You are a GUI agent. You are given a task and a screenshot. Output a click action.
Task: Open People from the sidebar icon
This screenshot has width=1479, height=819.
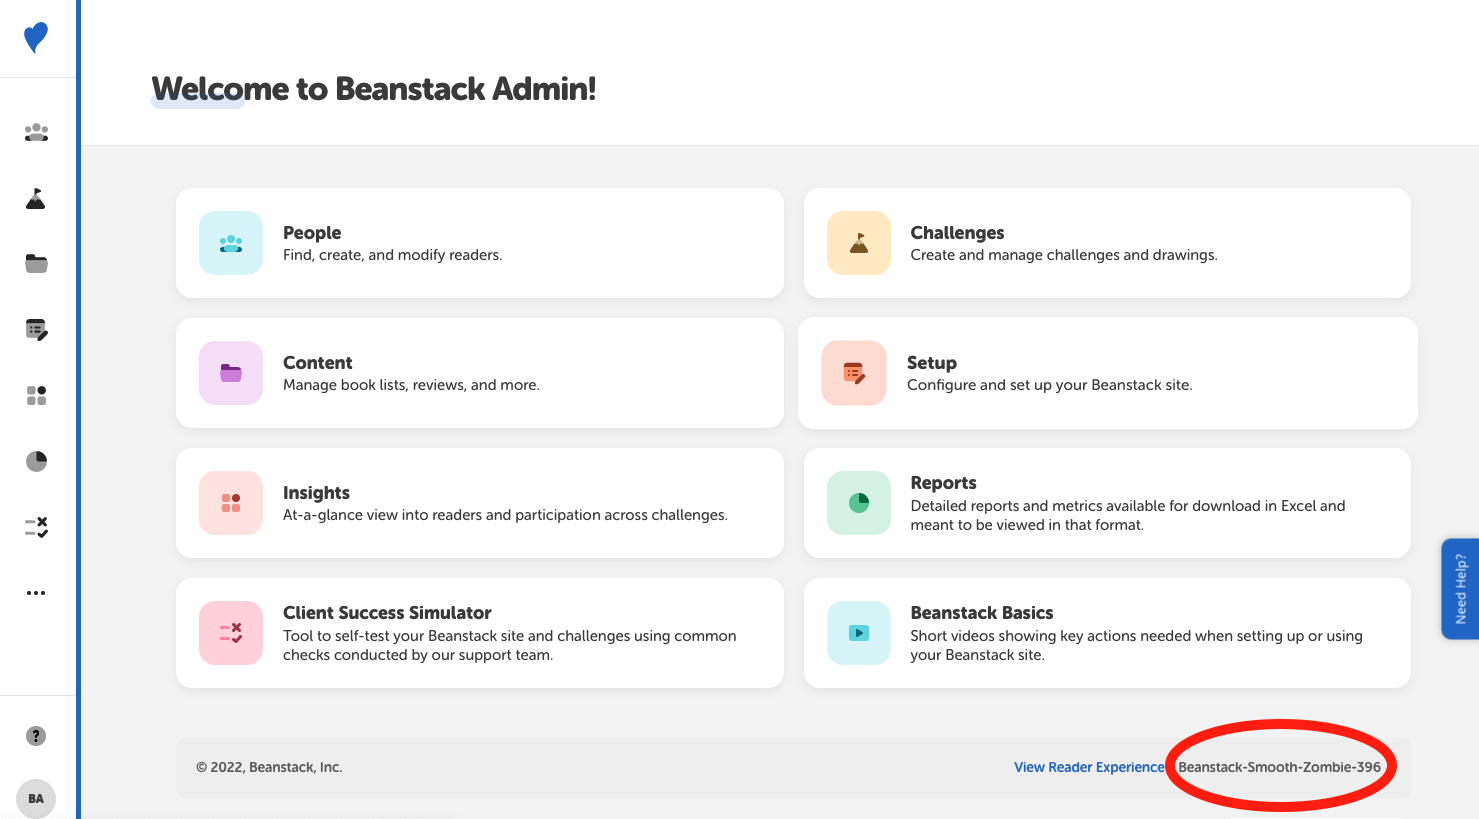[36, 132]
